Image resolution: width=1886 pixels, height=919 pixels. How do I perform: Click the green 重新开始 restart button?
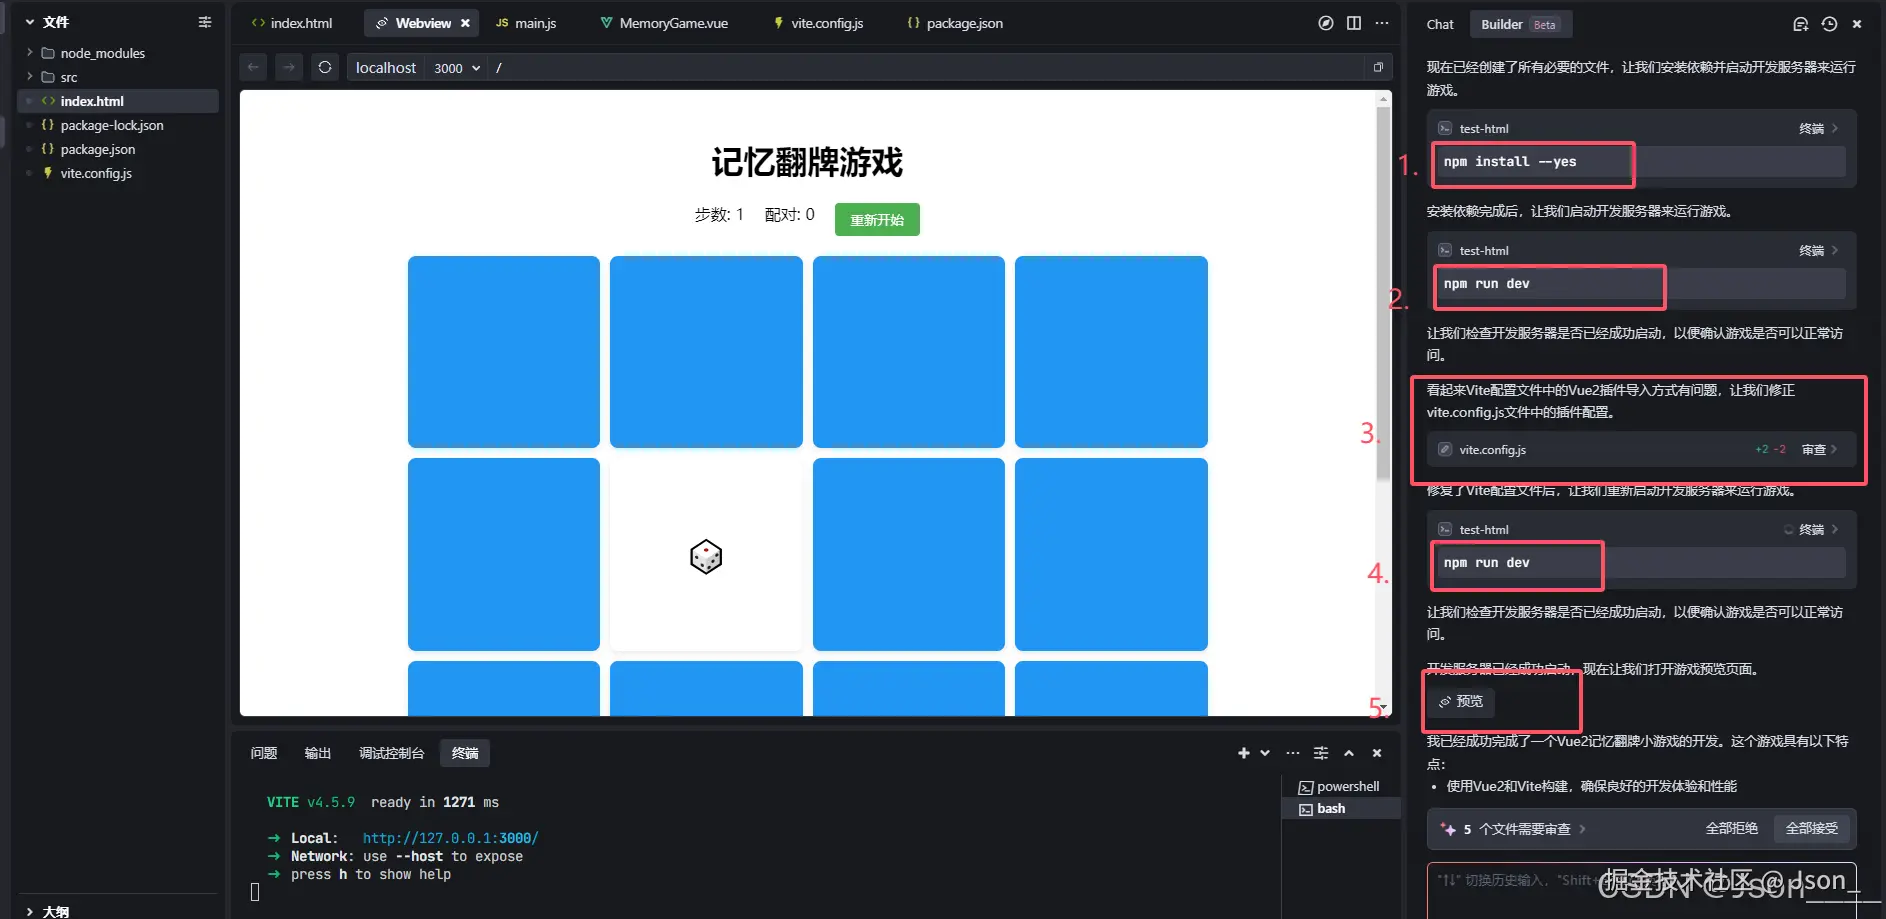click(877, 220)
